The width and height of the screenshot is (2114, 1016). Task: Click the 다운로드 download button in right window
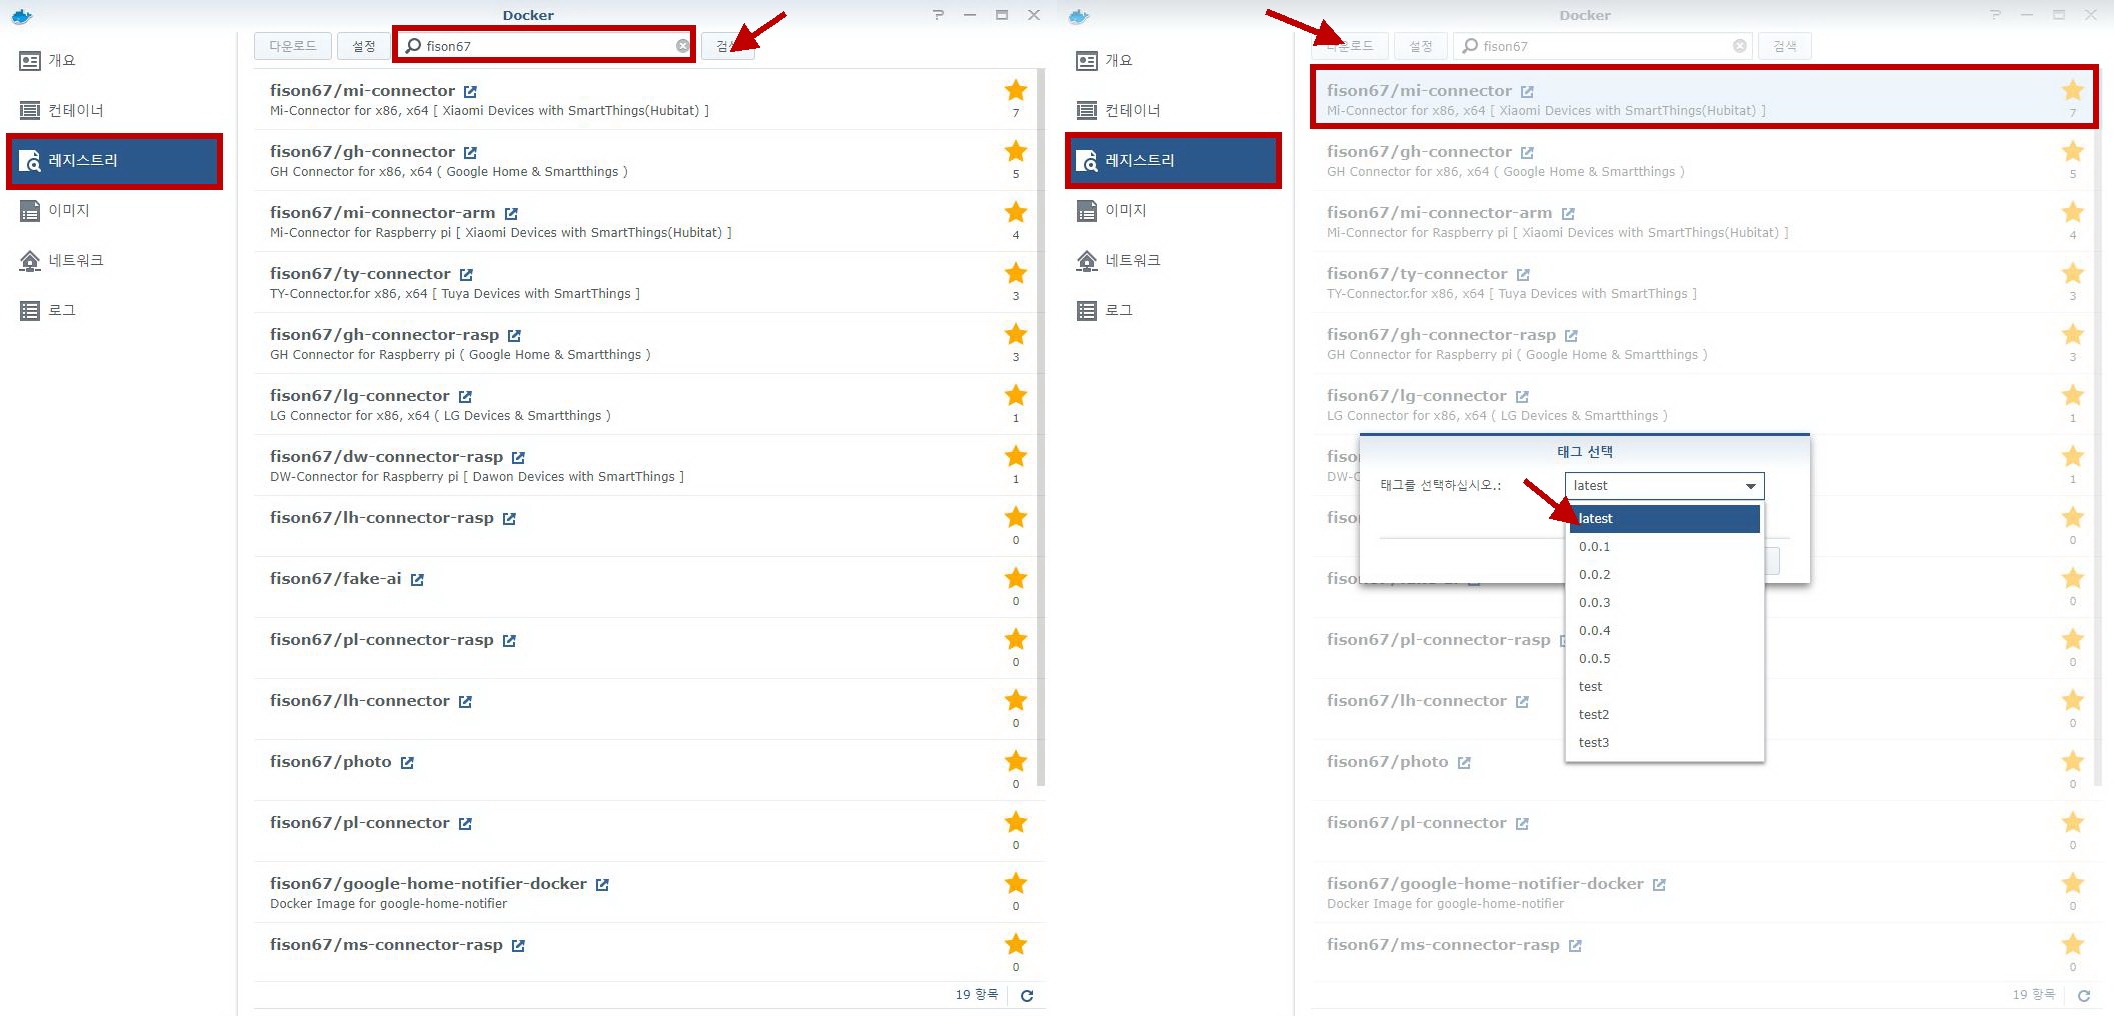[1349, 46]
